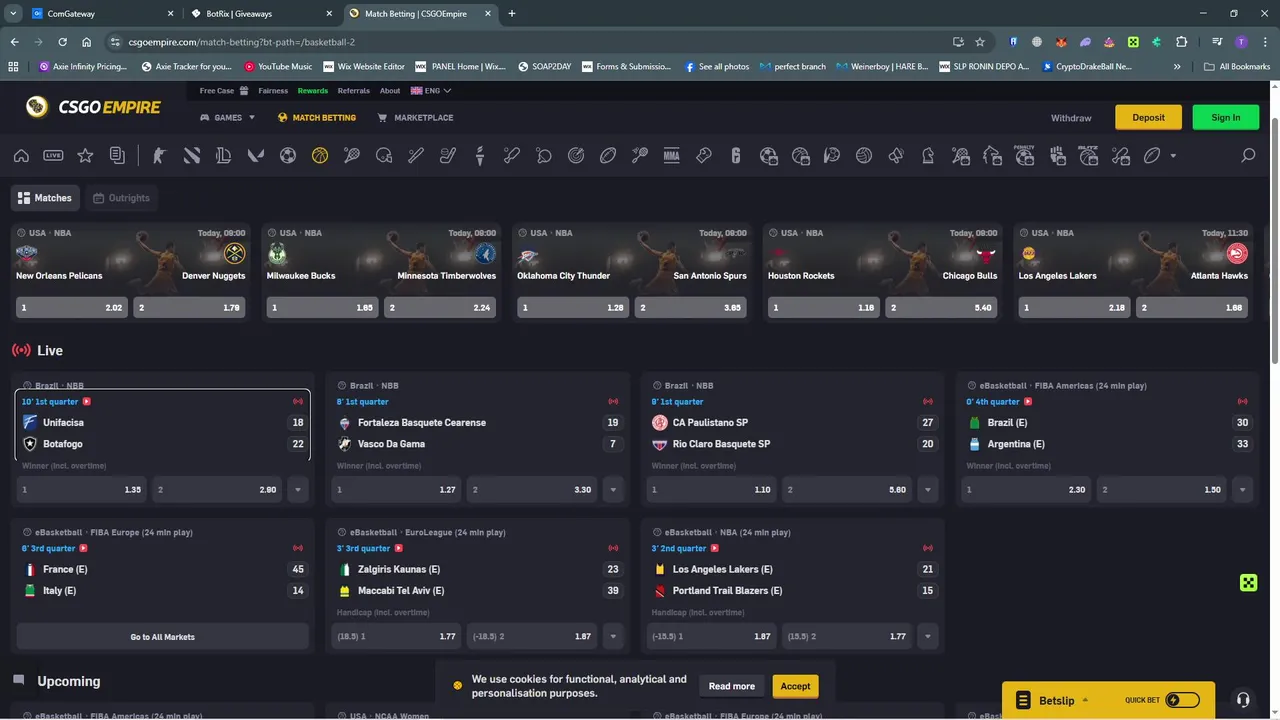Viewport: 1280px width, 720px height.
Task: Bet on Botafogo at odds 2.80
Action: point(217,490)
